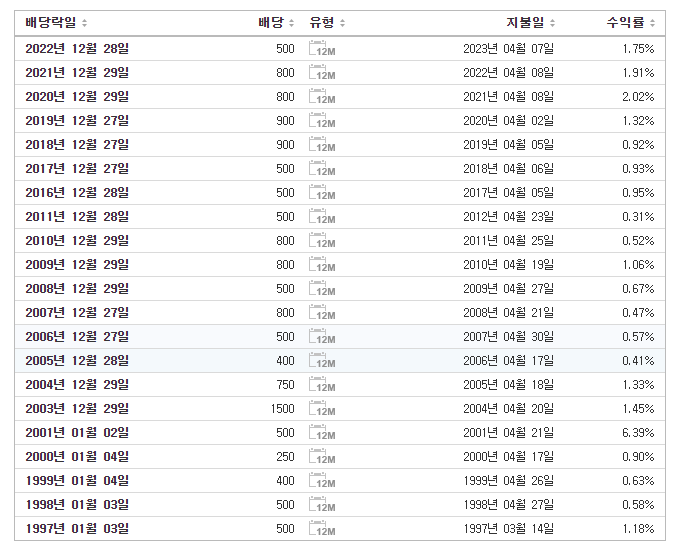Click payment date 2007년 04월 30일
The image size is (679, 553).
click(x=508, y=337)
